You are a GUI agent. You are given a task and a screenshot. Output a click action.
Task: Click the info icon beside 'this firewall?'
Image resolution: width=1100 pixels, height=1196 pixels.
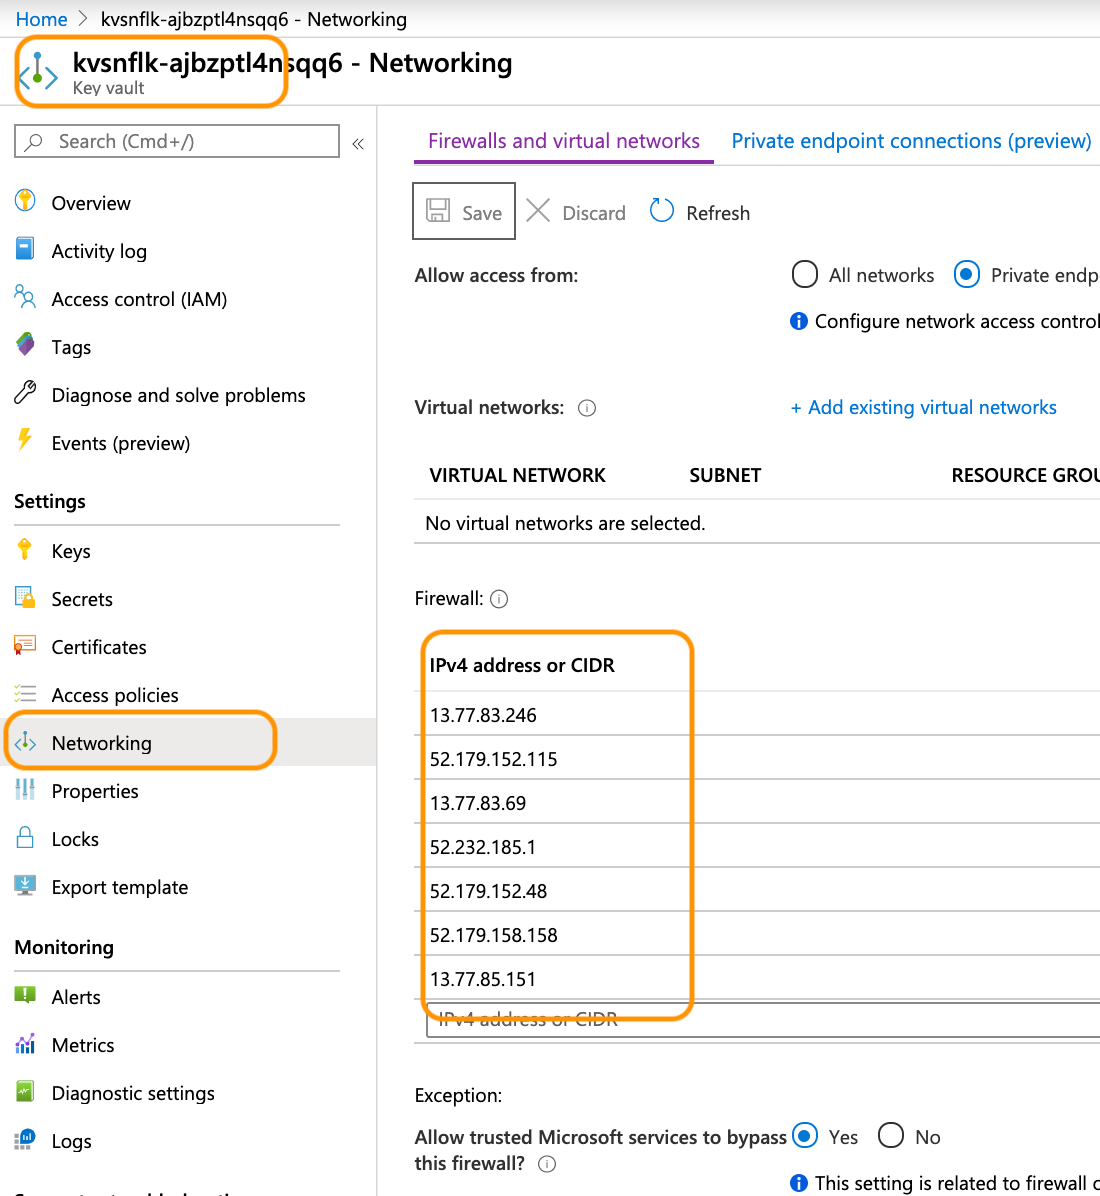(x=547, y=1164)
